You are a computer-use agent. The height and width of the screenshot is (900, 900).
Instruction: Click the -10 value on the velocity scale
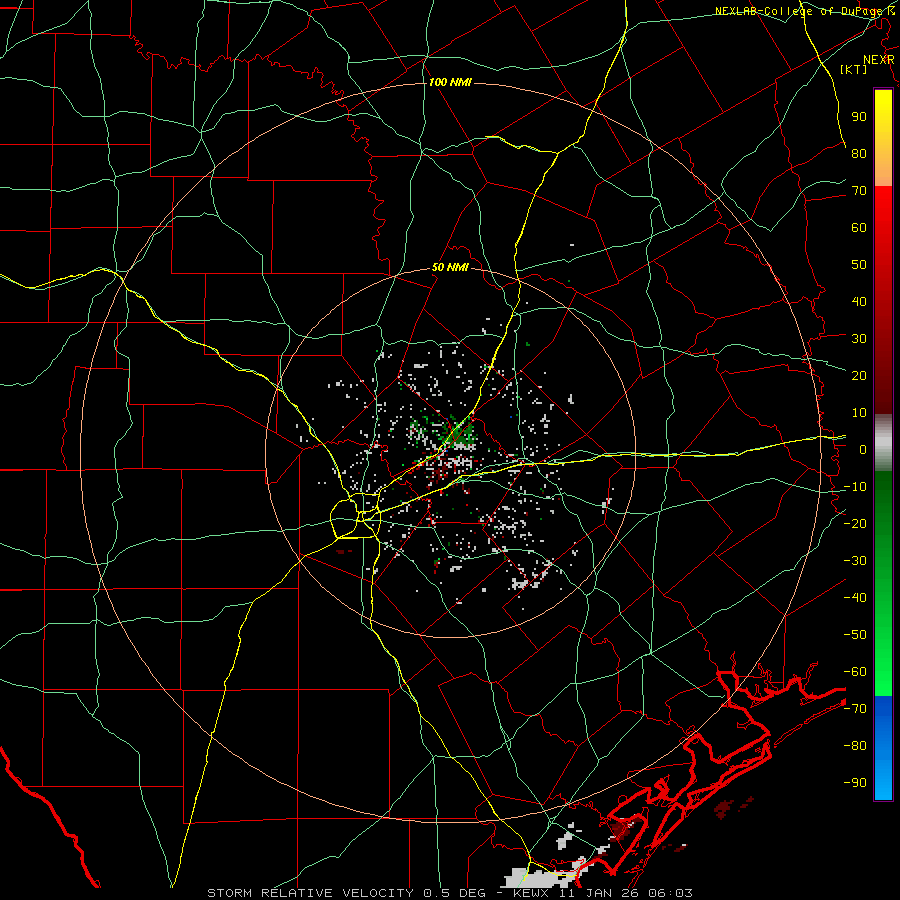tap(855, 487)
